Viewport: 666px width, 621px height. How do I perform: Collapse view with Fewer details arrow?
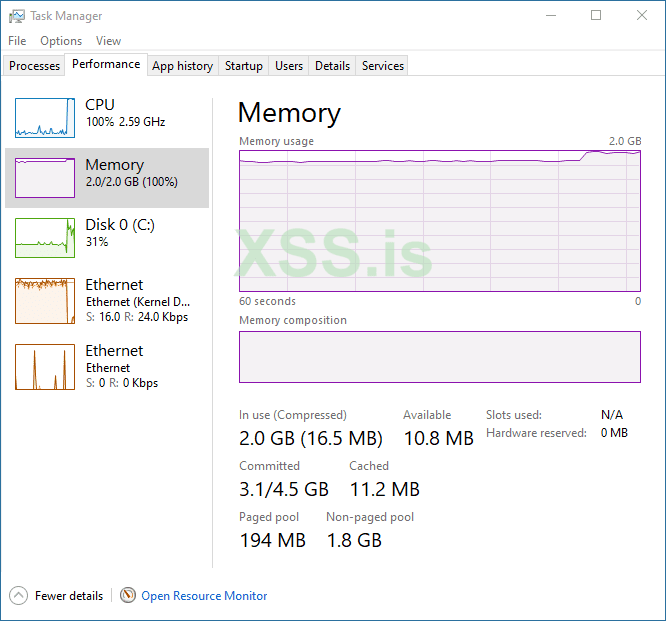(19, 596)
